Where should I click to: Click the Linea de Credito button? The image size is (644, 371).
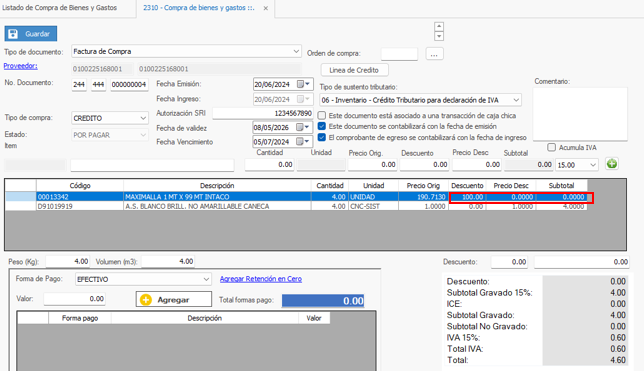coord(354,70)
